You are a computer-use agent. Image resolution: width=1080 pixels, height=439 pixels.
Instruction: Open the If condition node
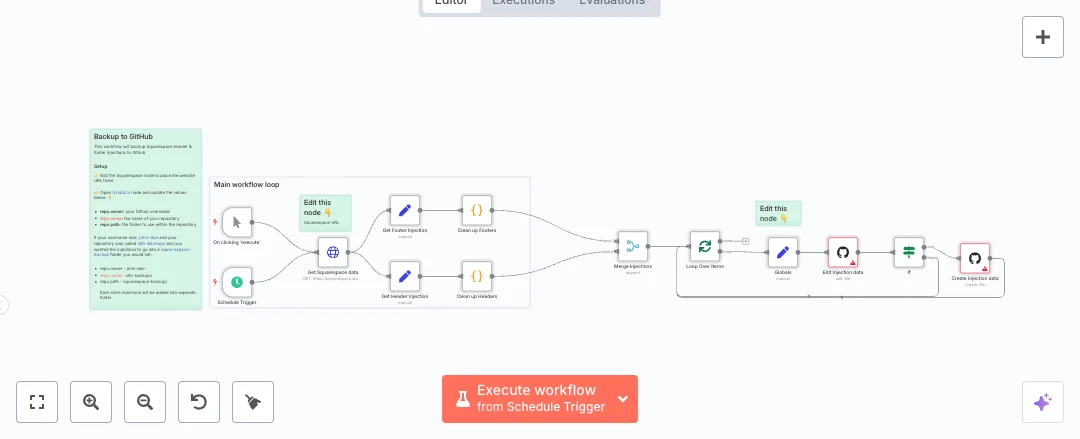[908, 252]
